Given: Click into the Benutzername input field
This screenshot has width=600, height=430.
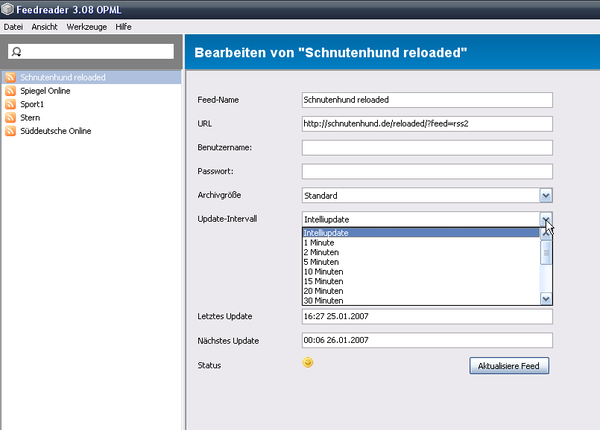Looking at the screenshot, I should pos(426,148).
